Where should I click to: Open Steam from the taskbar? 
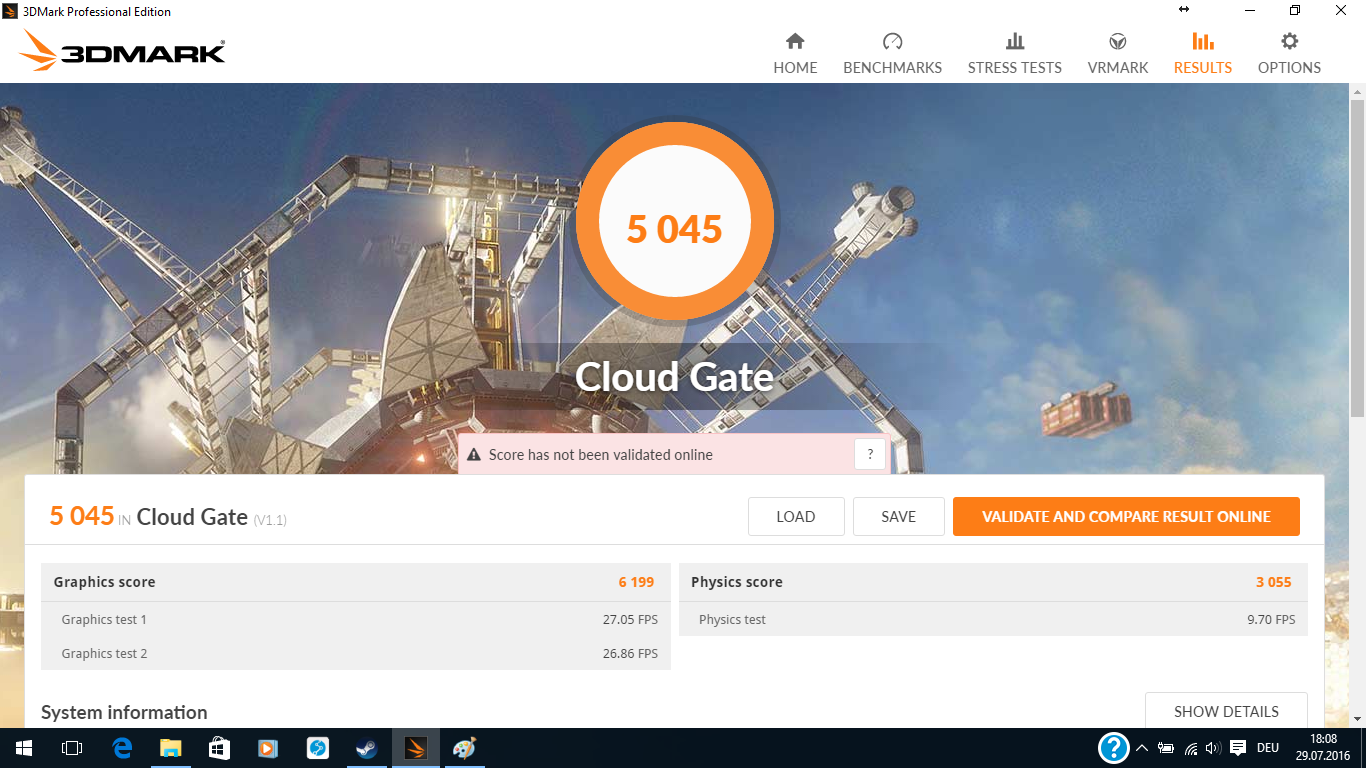coord(367,748)
